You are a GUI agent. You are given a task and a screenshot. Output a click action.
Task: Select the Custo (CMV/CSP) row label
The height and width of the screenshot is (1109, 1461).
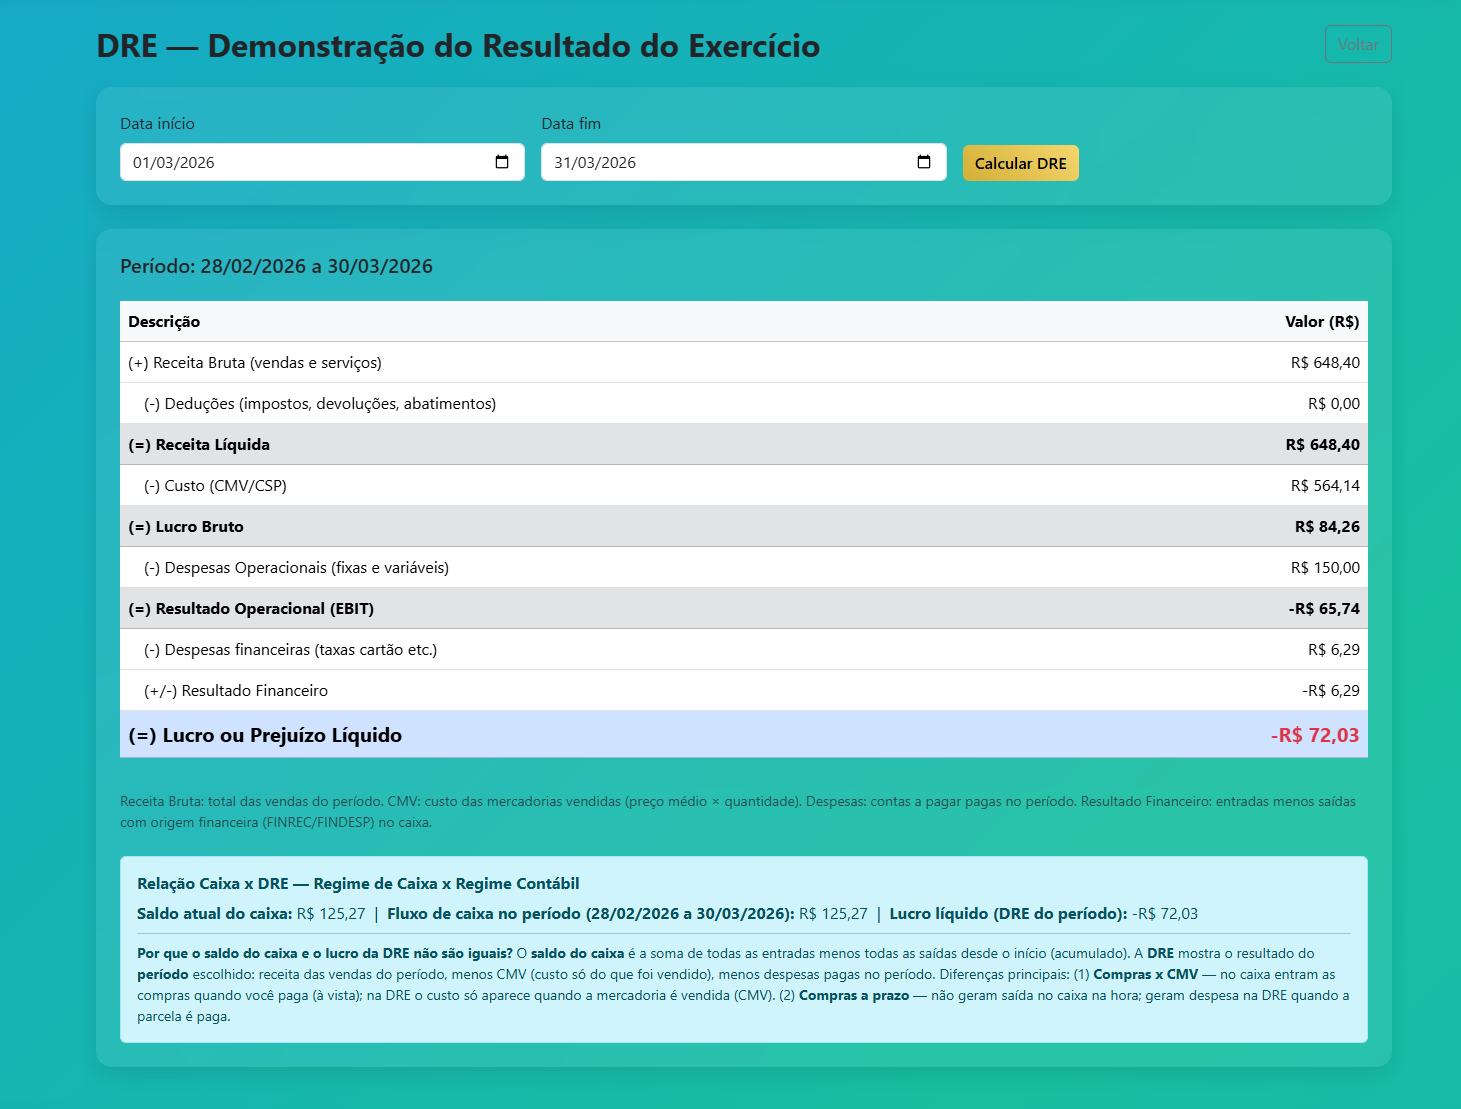[215, 486]
